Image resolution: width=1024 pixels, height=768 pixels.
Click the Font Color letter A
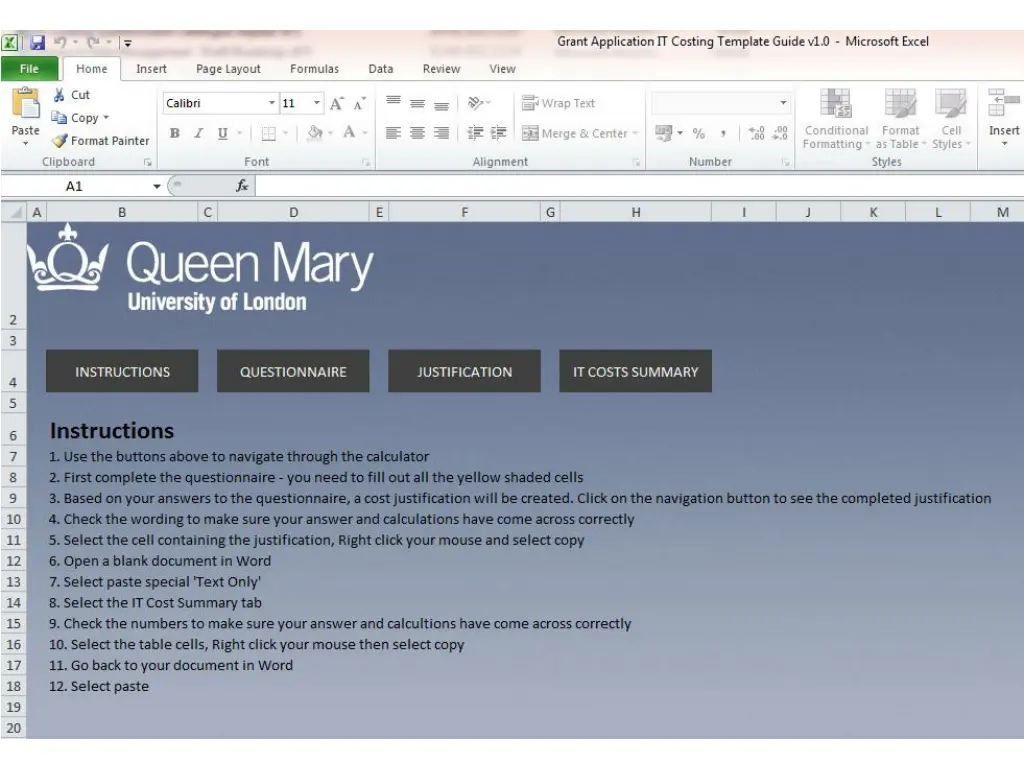pyautogui.click(x=349, y=133)
